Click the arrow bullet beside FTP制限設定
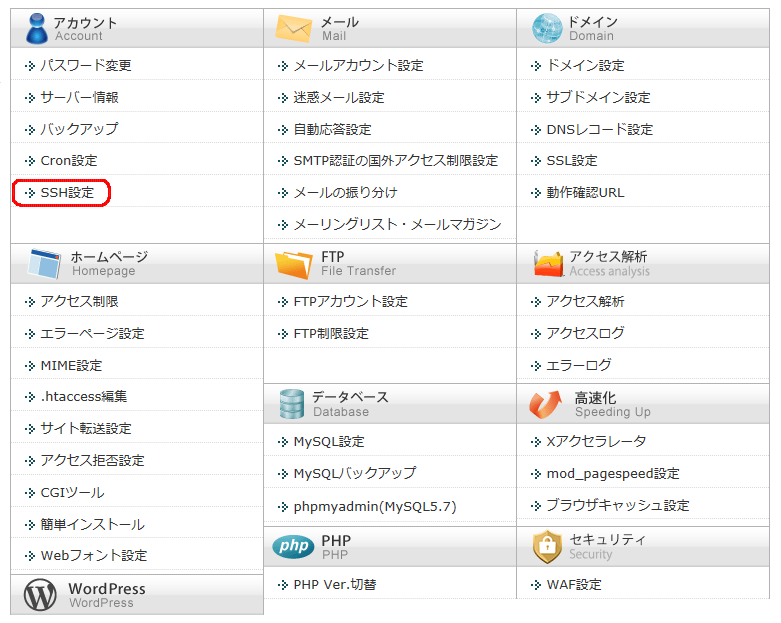The width and height of the screenshot is (781, 623). [283, 334]
